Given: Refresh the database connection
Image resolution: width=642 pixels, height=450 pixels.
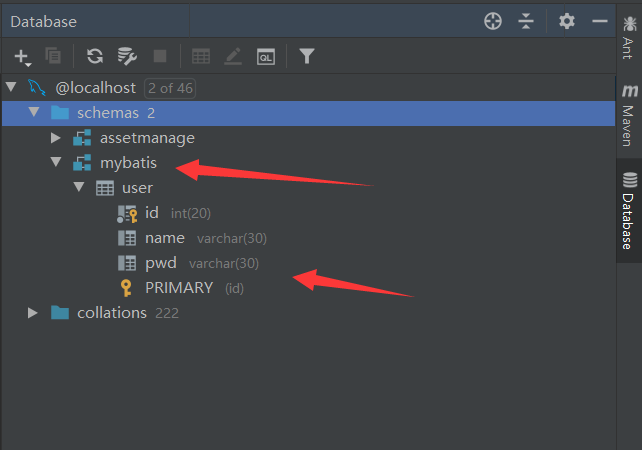Looking at the screenshot, I should pos(95,56).
